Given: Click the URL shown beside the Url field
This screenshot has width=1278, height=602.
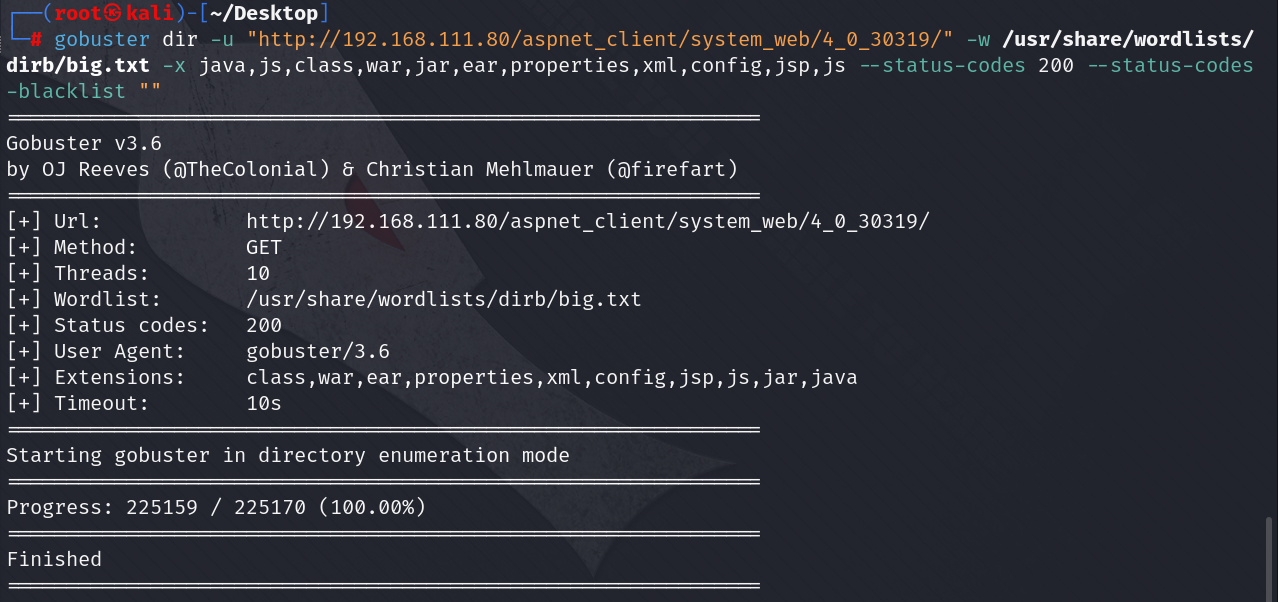Looking at the screenshot, I should (x=588, y=221).
